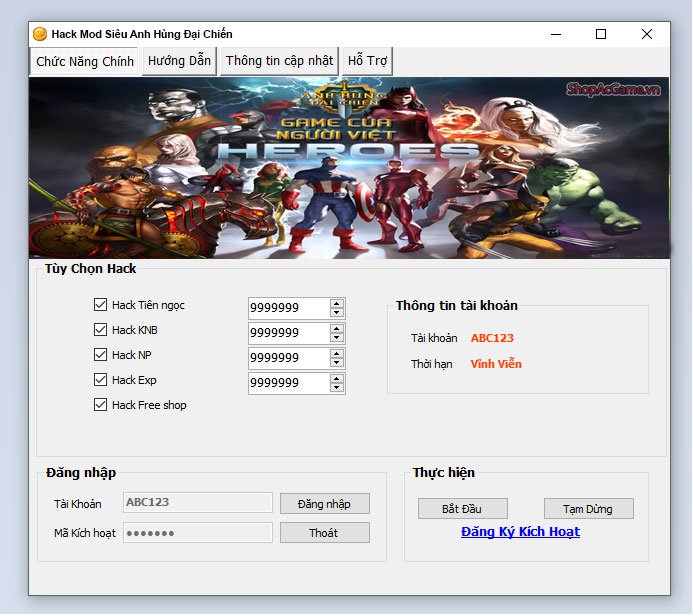Decrease the Hack Exp value with down arrow
This screenshot has width=693, height=616.
[x=337, y=388]
